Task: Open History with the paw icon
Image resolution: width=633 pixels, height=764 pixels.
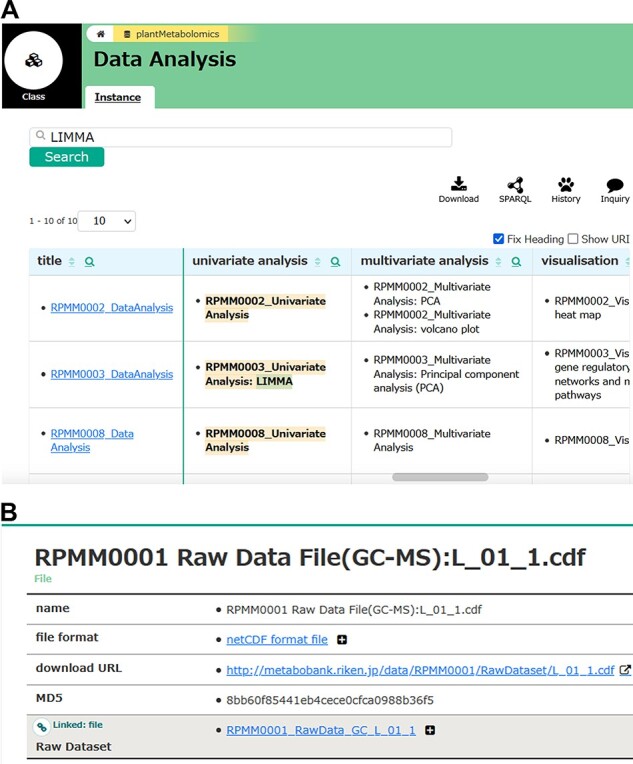Action: point(566,184)
